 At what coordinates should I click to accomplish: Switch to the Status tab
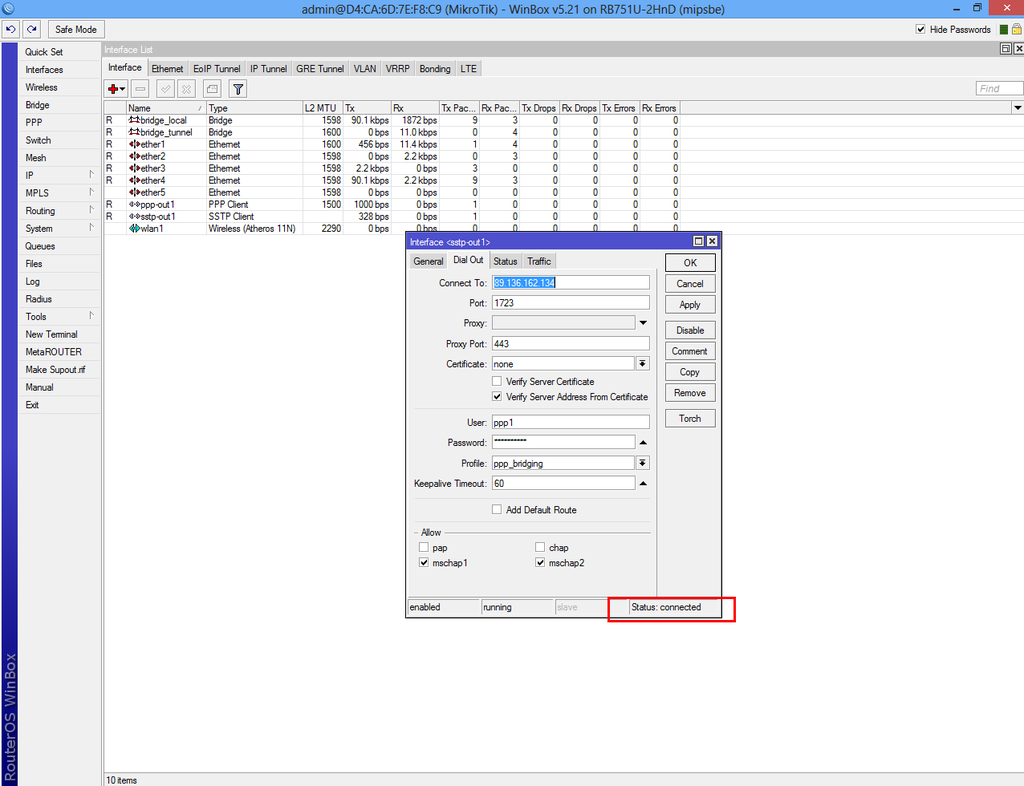[x=505, y=261]
